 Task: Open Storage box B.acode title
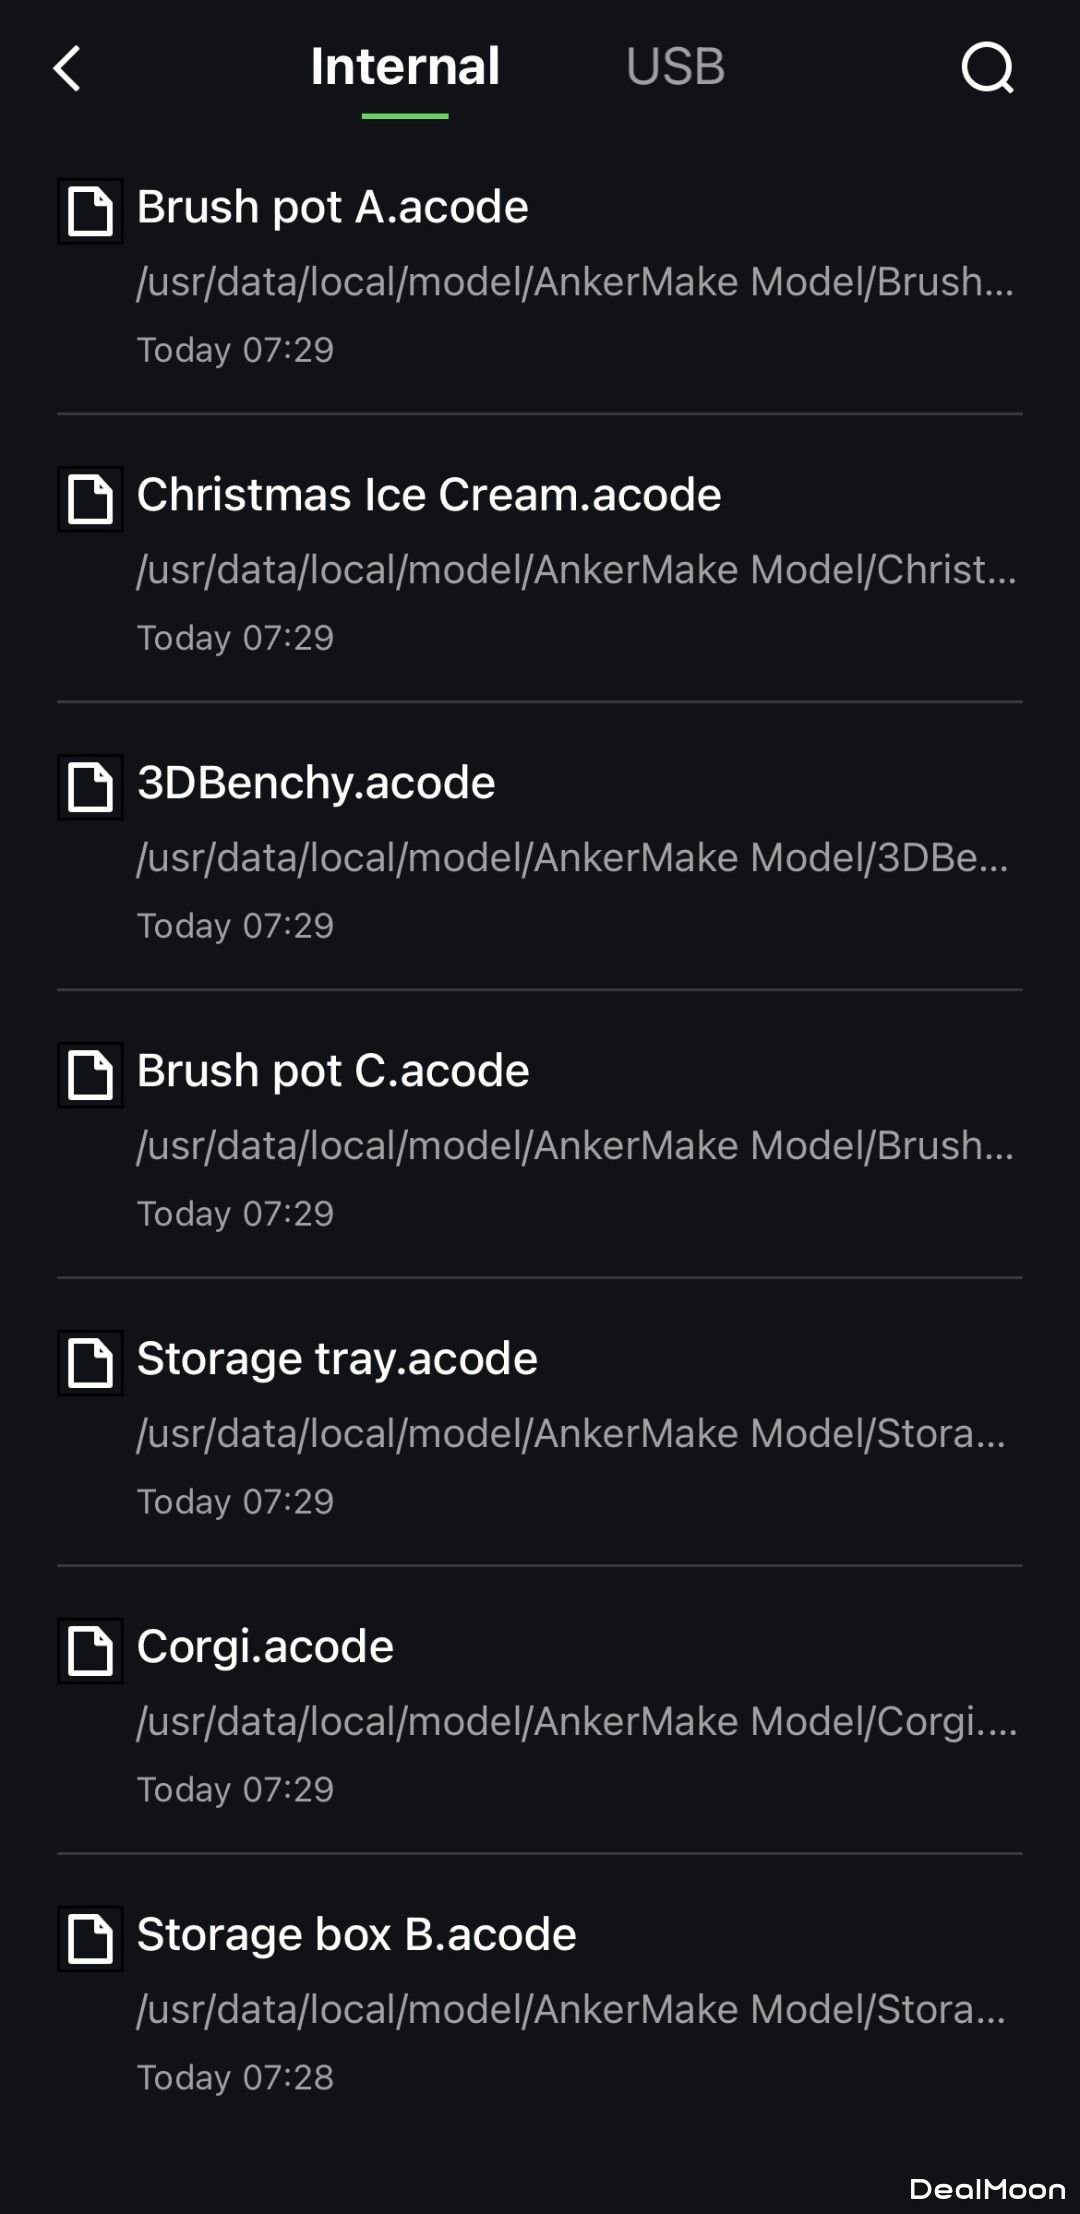click(x=356, y=1935)
